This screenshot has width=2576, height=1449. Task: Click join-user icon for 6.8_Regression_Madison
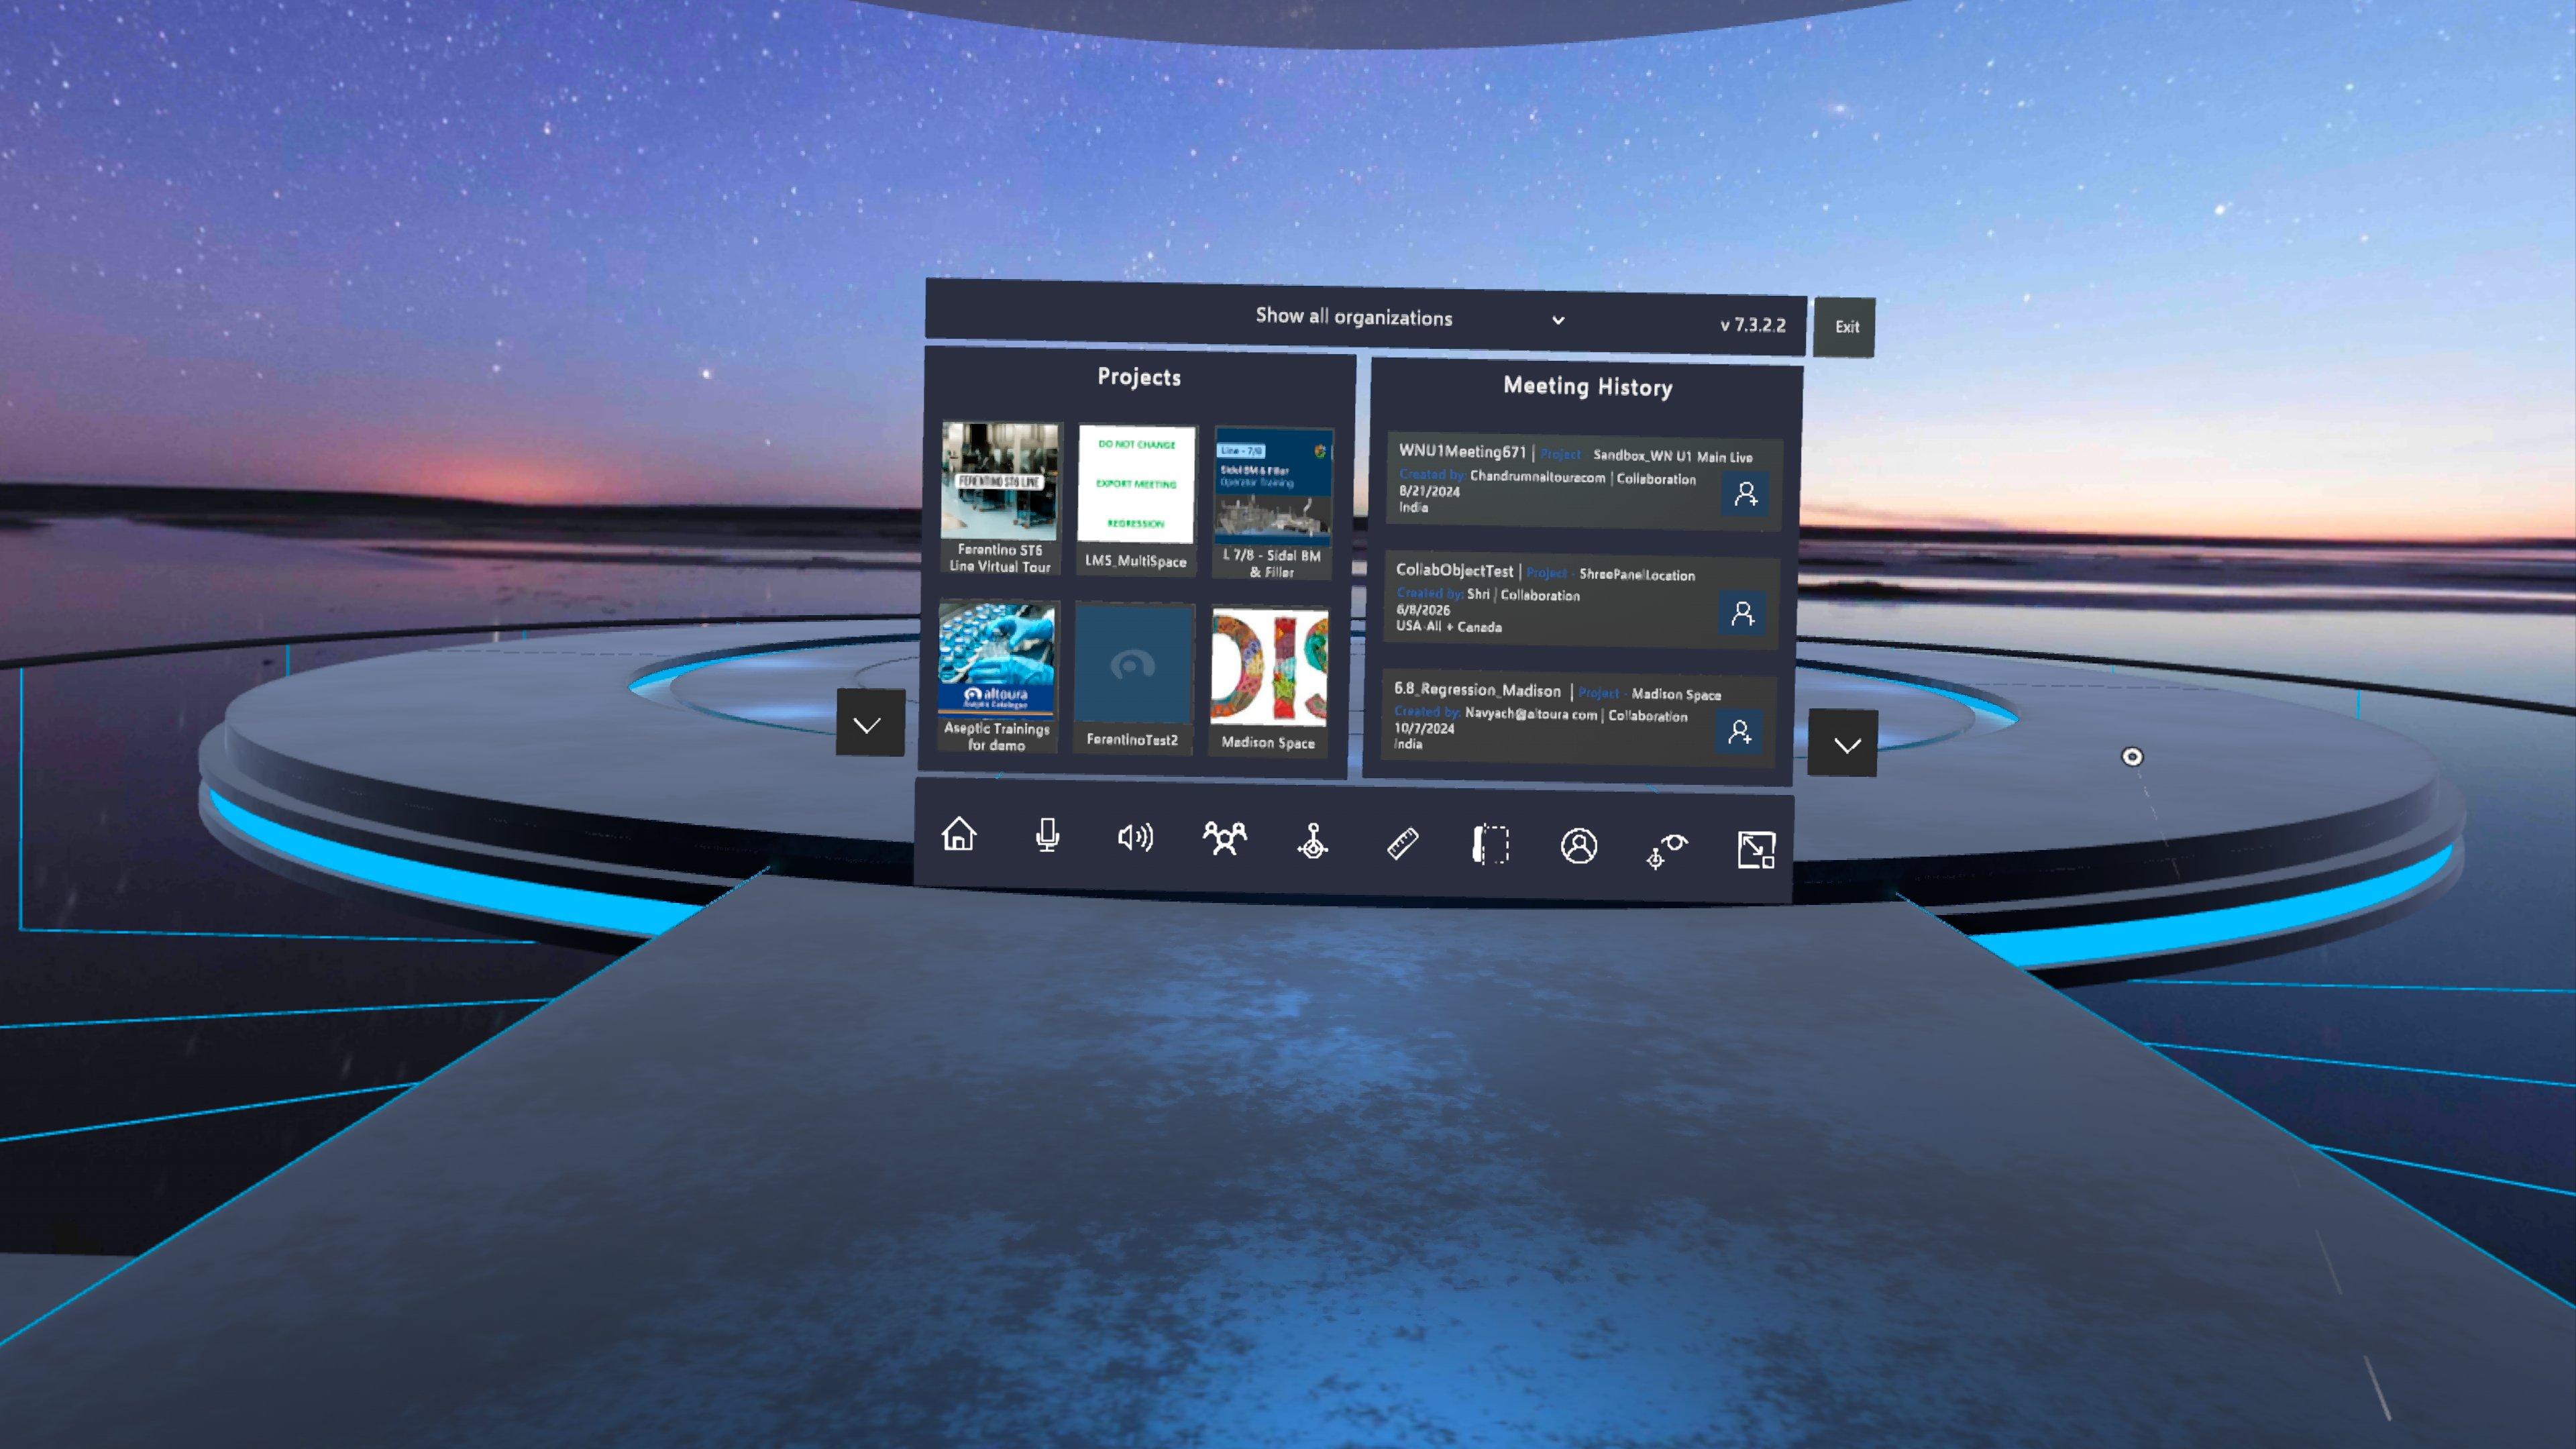(1740, 732)
